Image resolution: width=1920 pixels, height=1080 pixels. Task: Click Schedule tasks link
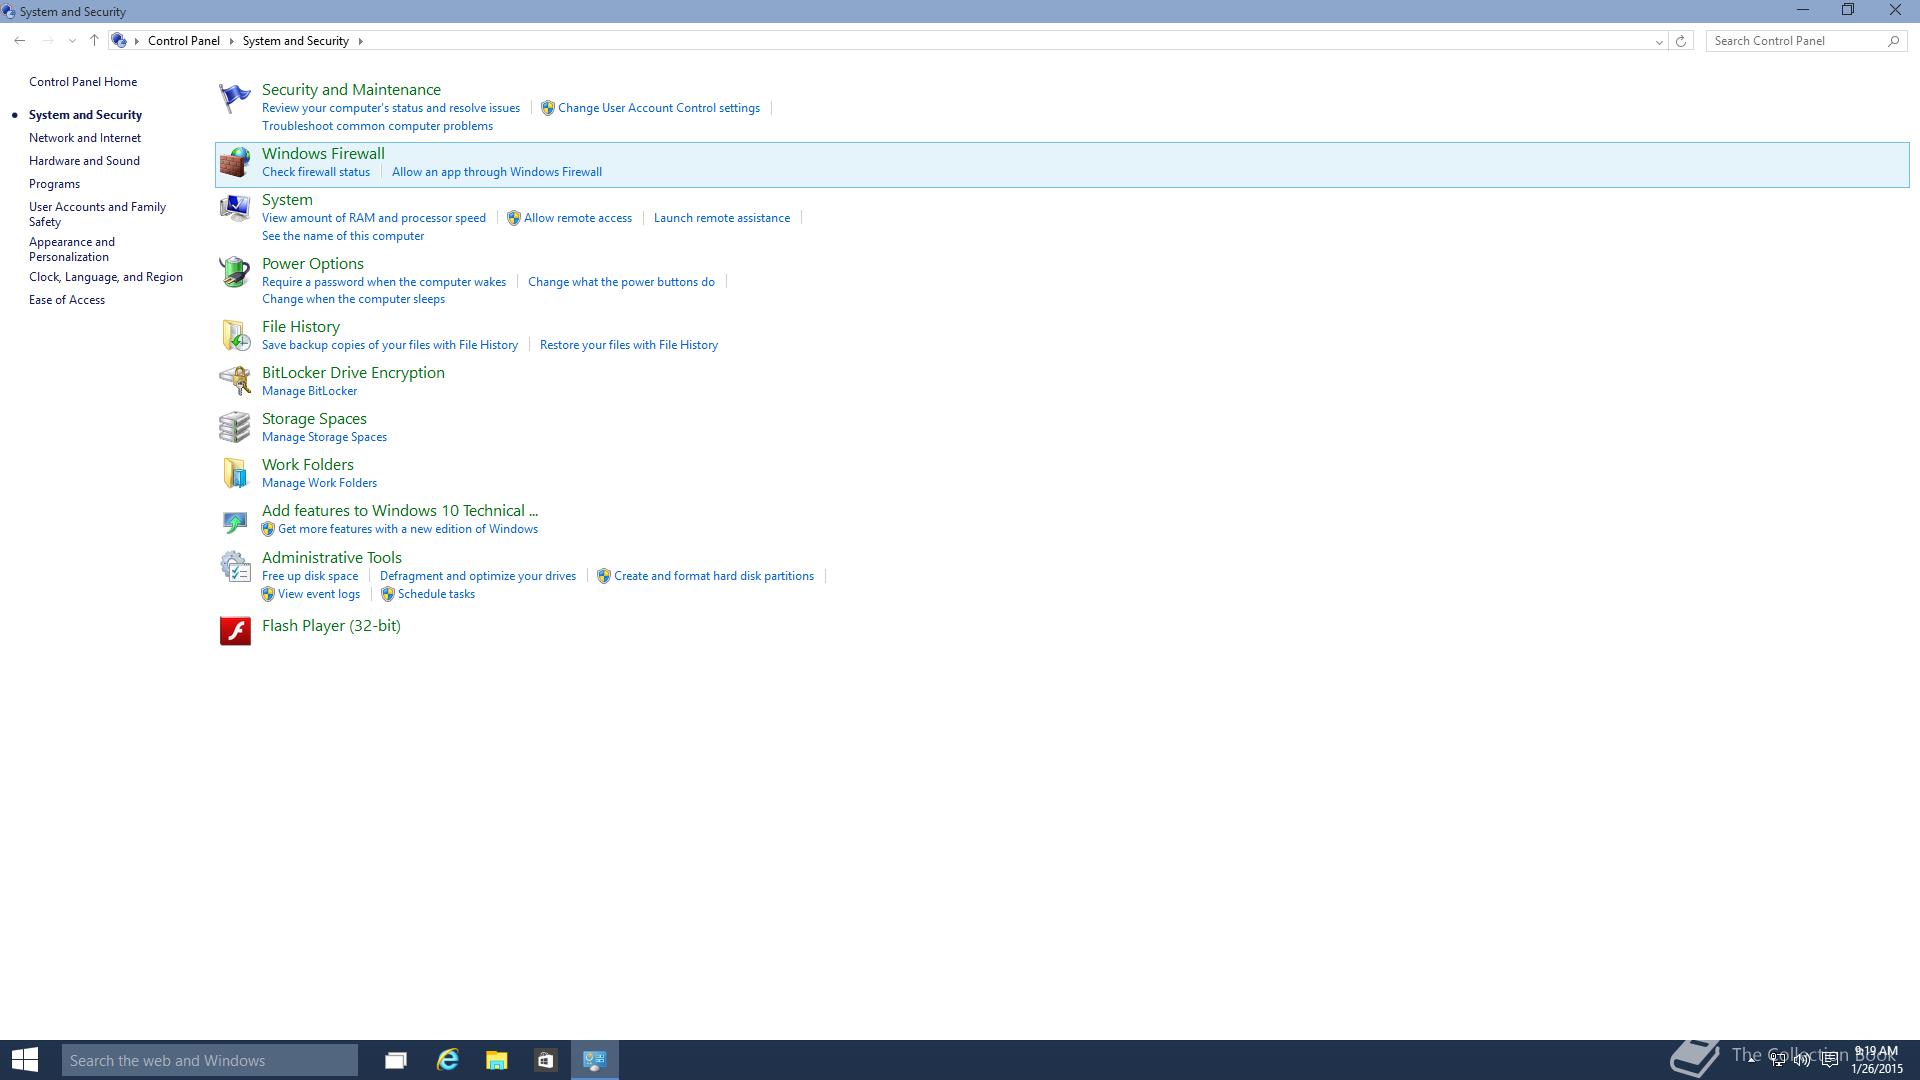[x=436, y=594]
